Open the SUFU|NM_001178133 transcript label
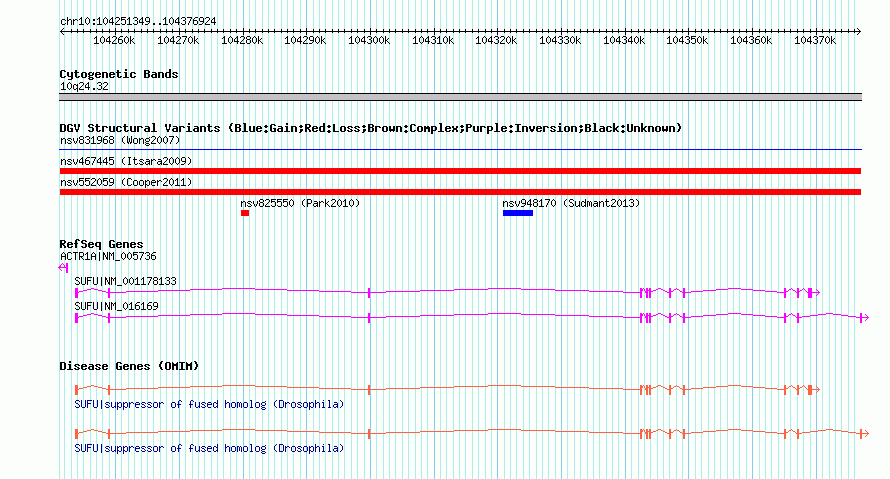Viewport: 890px width, 479px height. coord(125,281)
